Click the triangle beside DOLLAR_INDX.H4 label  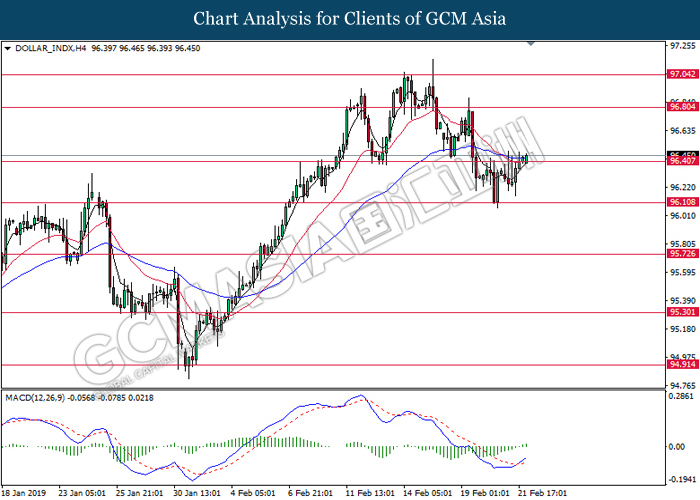[x=8, y=47]
